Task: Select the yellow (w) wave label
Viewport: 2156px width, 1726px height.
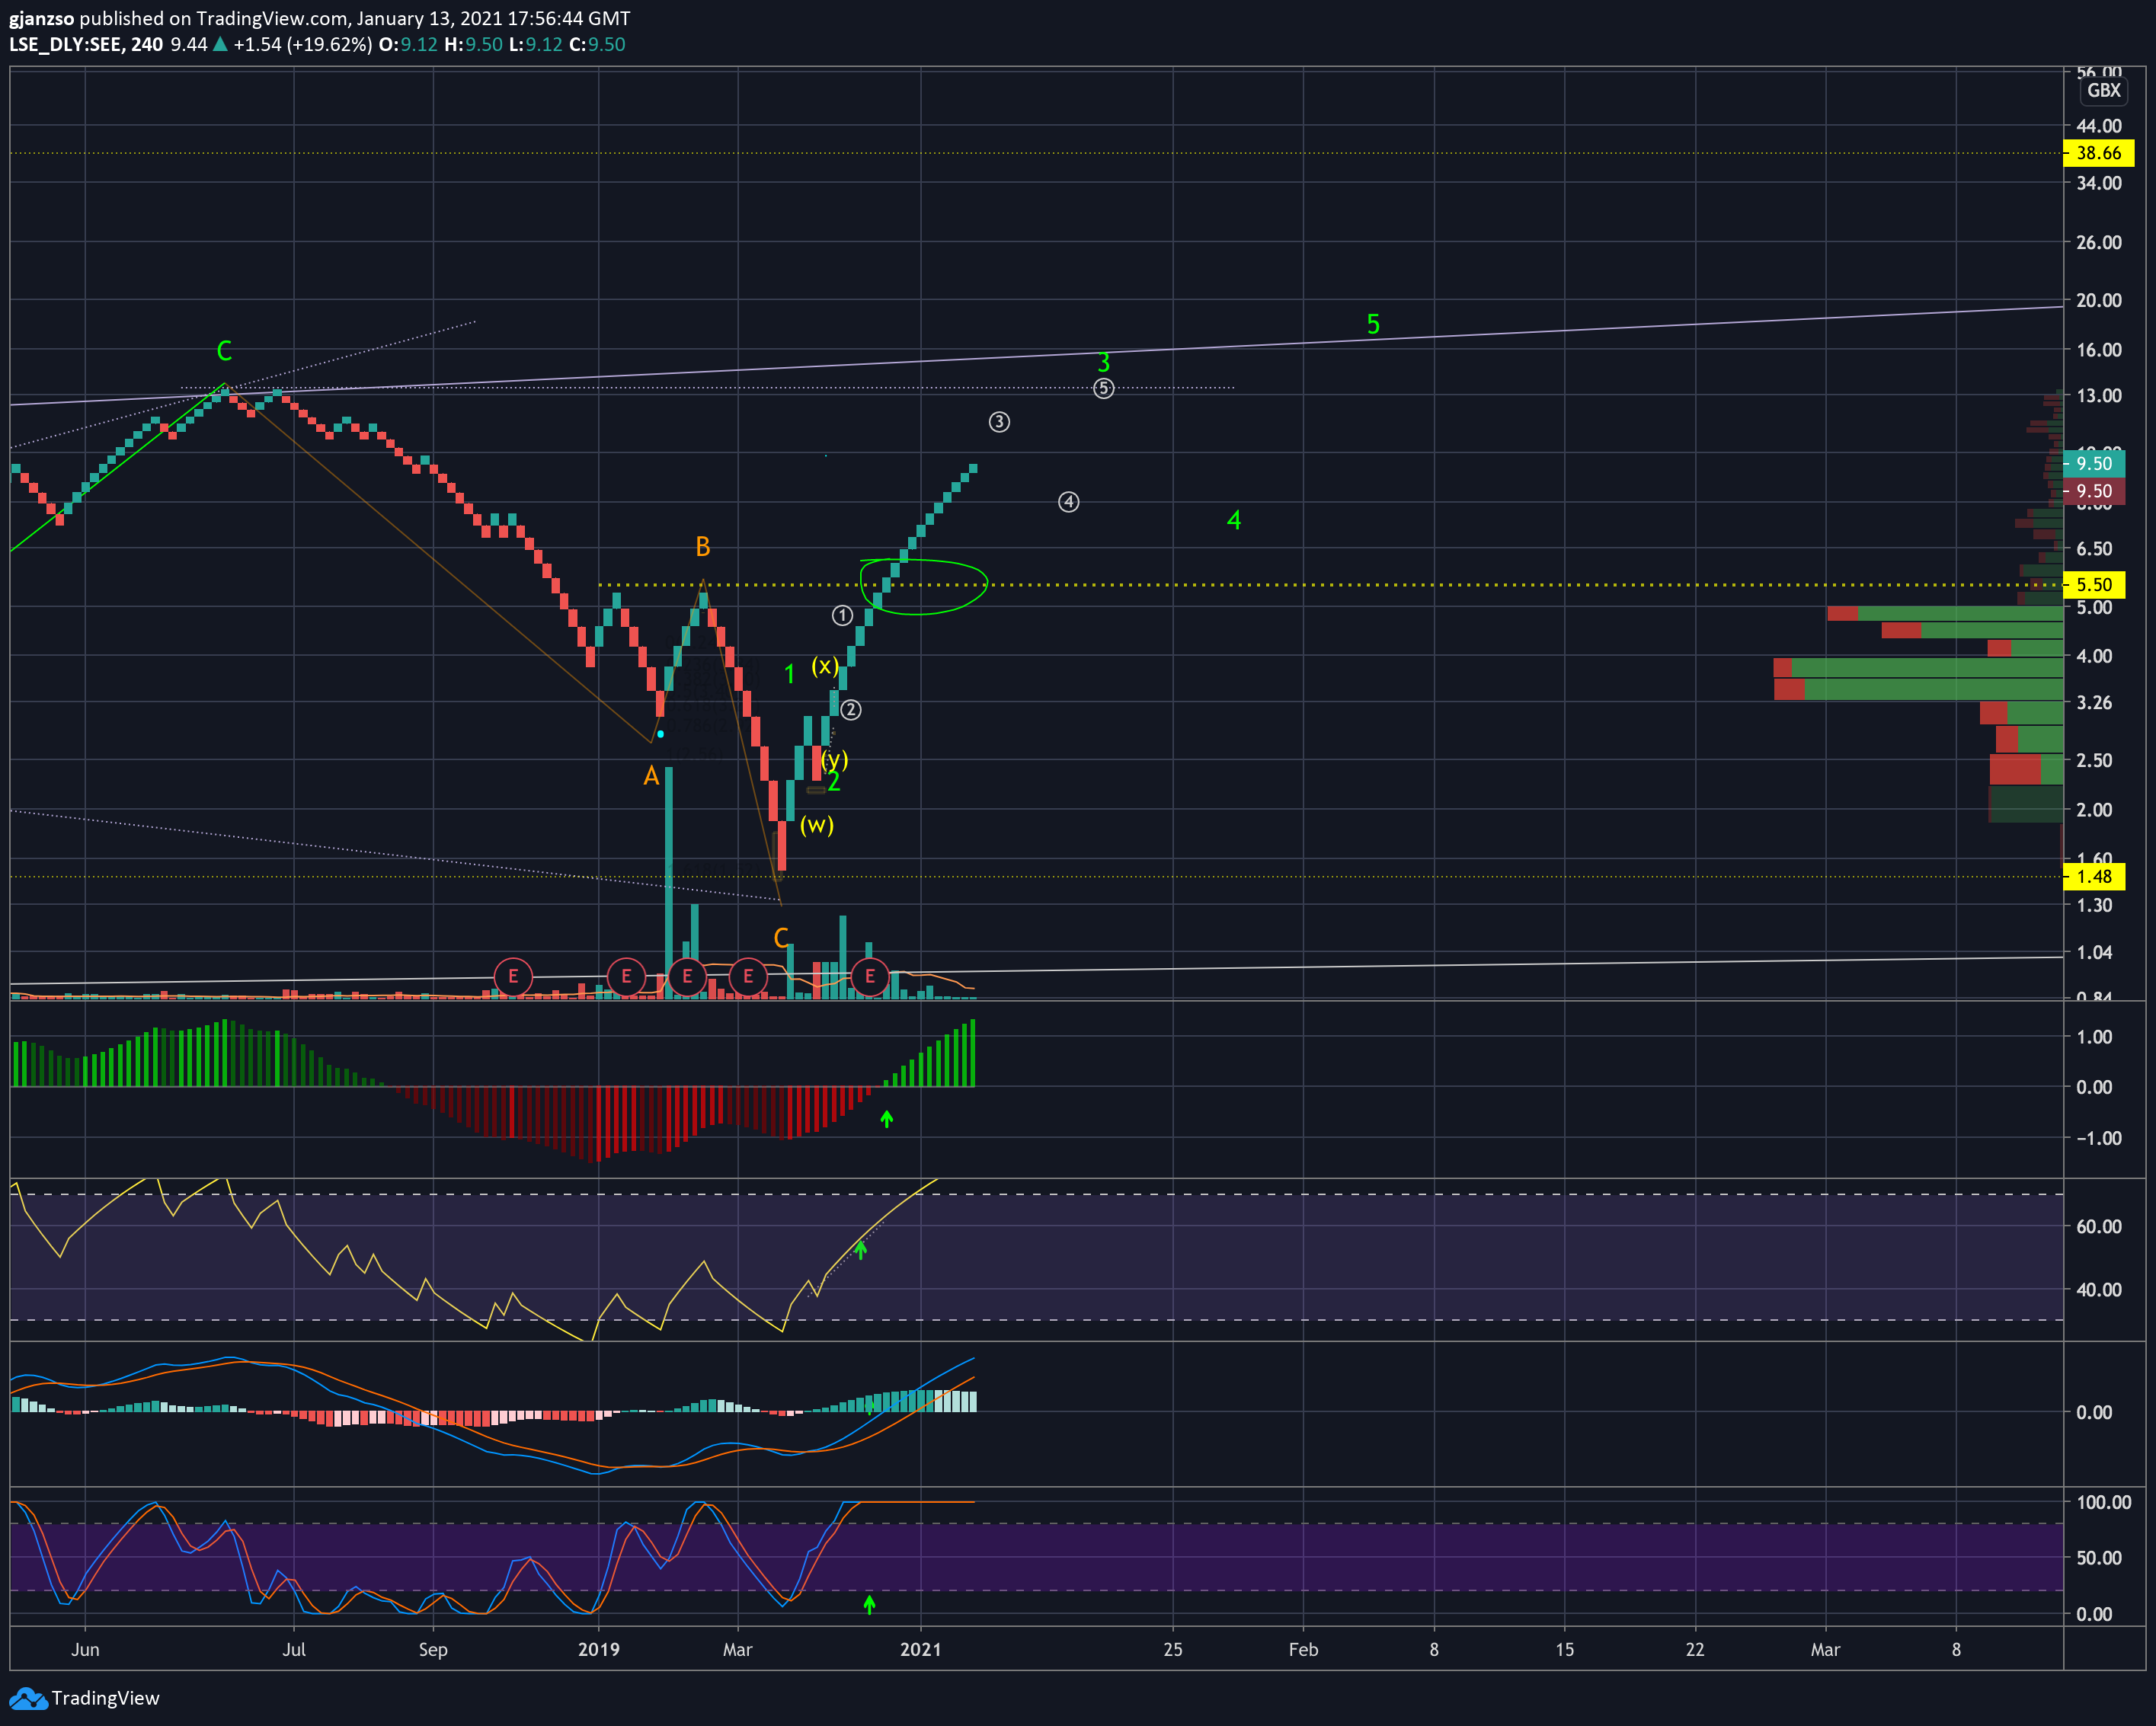Action: [x=817, y=825]
